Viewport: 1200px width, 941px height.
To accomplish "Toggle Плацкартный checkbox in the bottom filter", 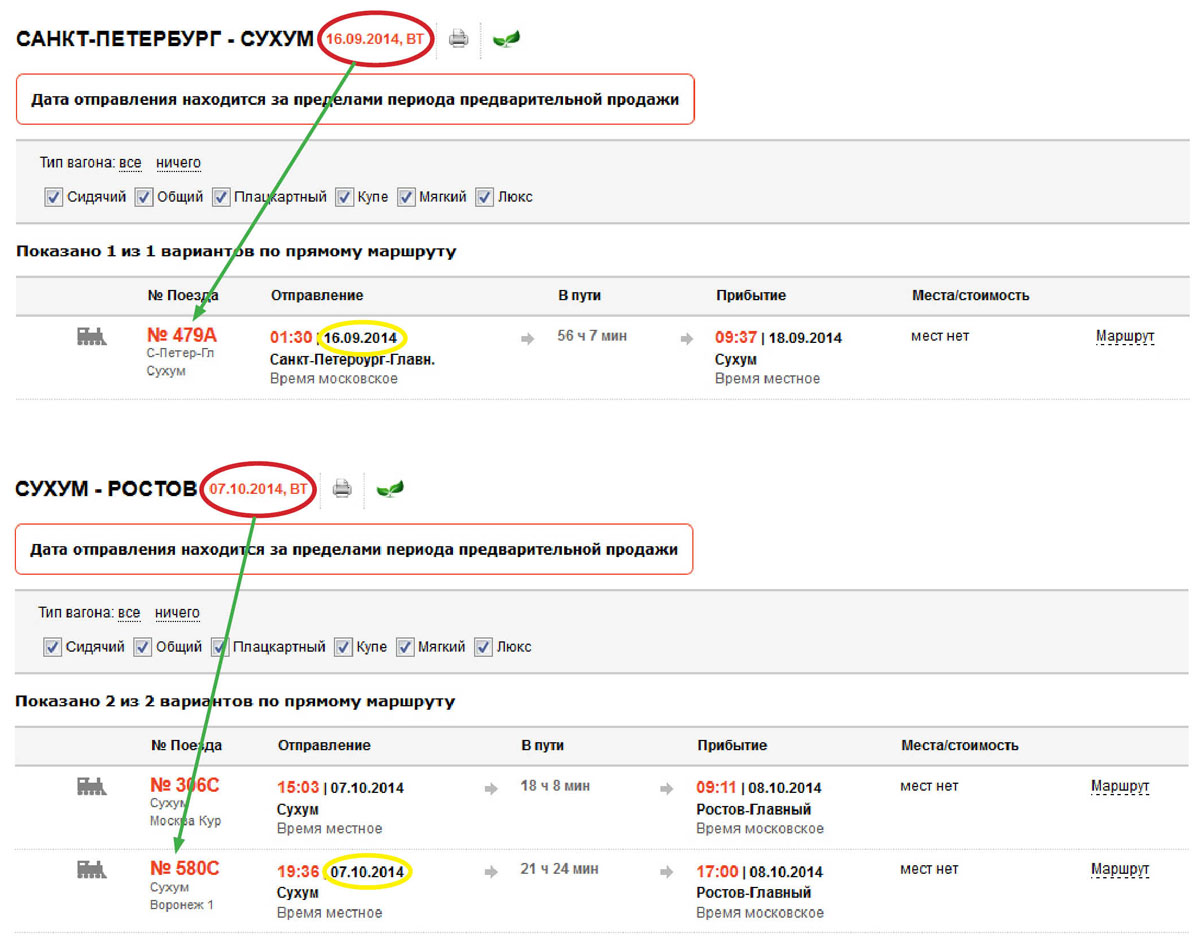I will (220, 647).
